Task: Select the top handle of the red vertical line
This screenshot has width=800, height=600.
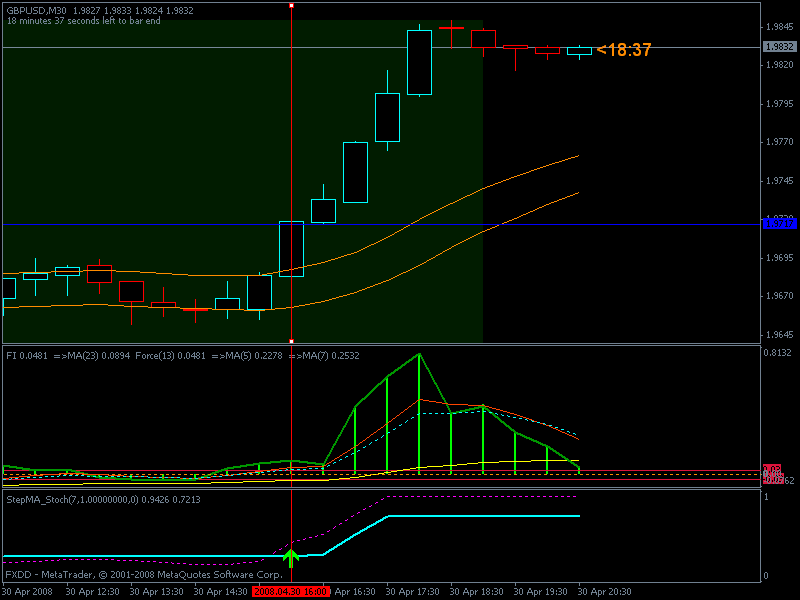Action: pos(291,6)
